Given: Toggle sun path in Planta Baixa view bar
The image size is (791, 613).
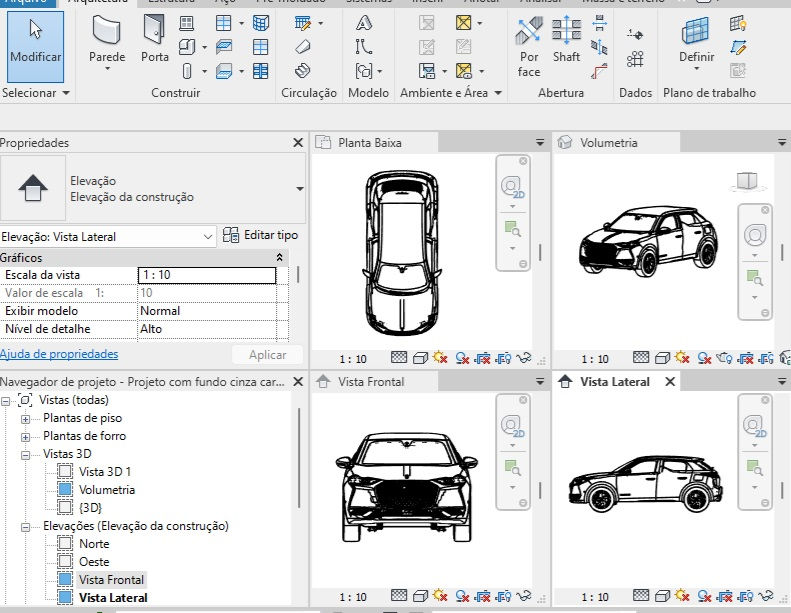Looking at the screenshot, I should pos(440,358).
